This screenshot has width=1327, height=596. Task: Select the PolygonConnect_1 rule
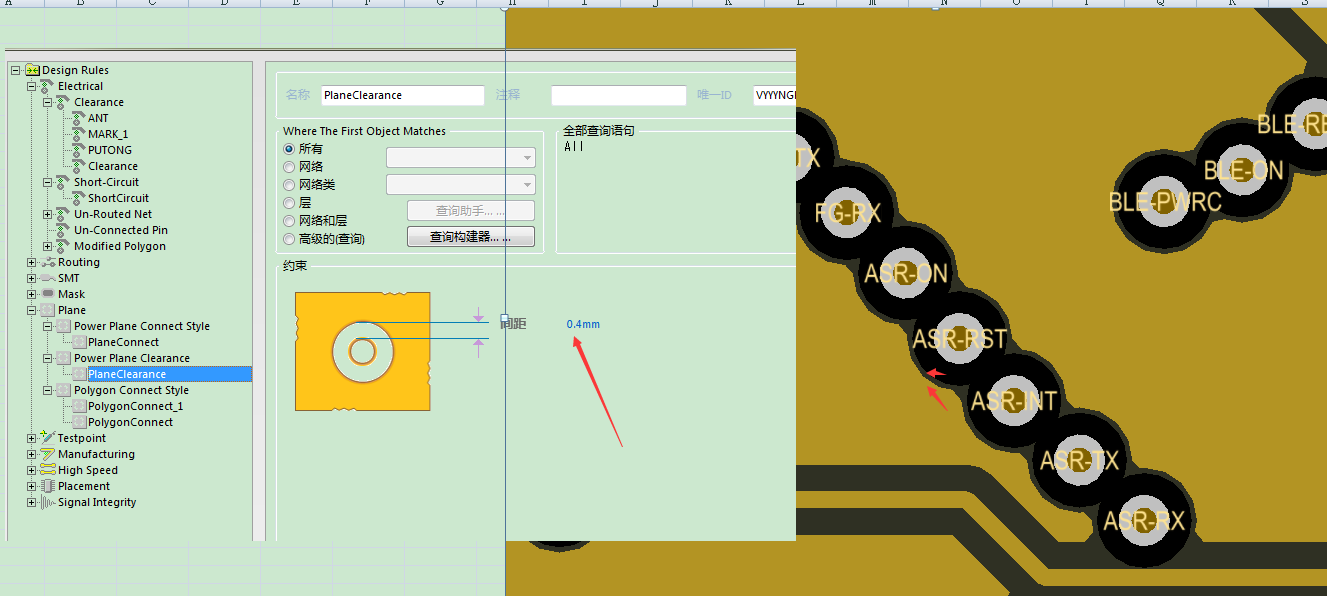[x=135, y=406]
